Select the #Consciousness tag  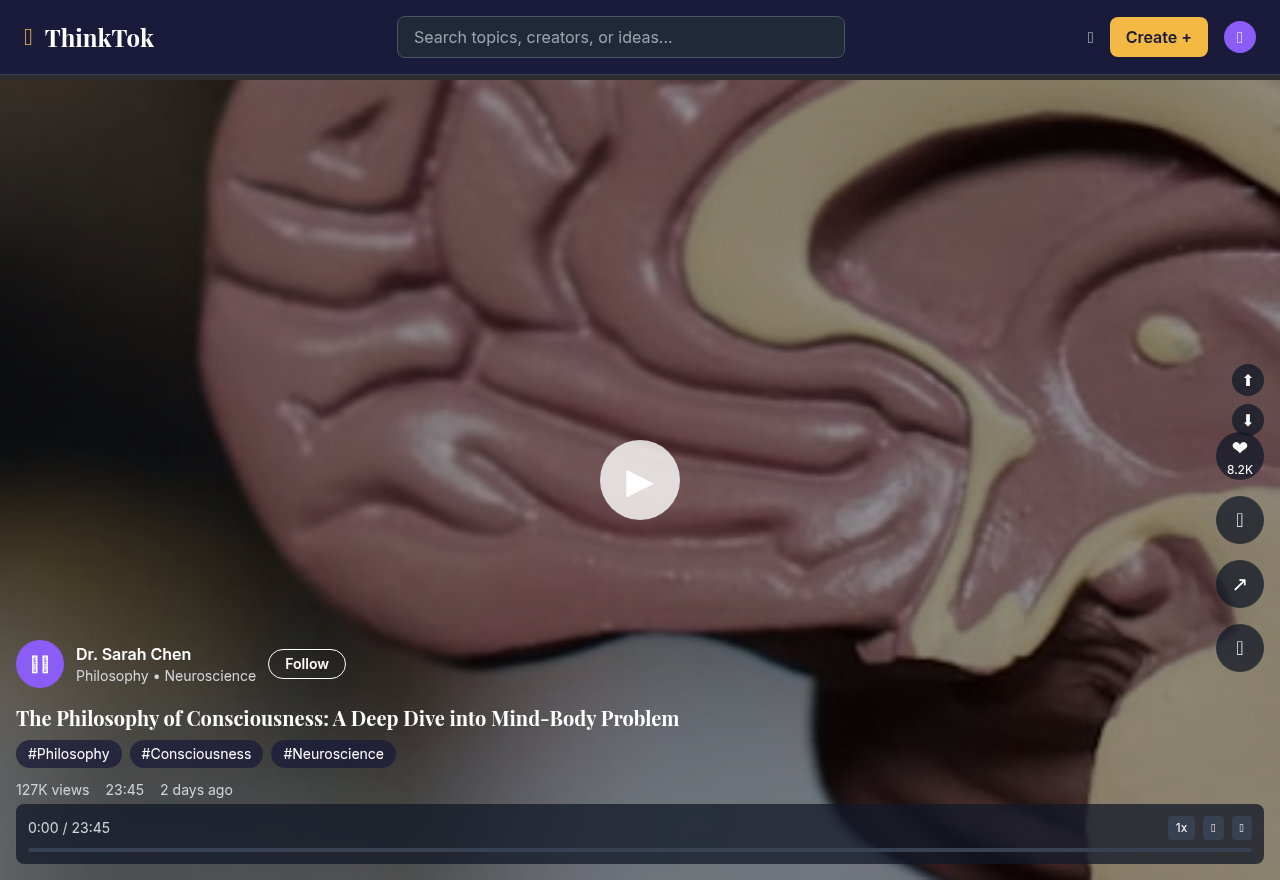(x=195, y=754)
